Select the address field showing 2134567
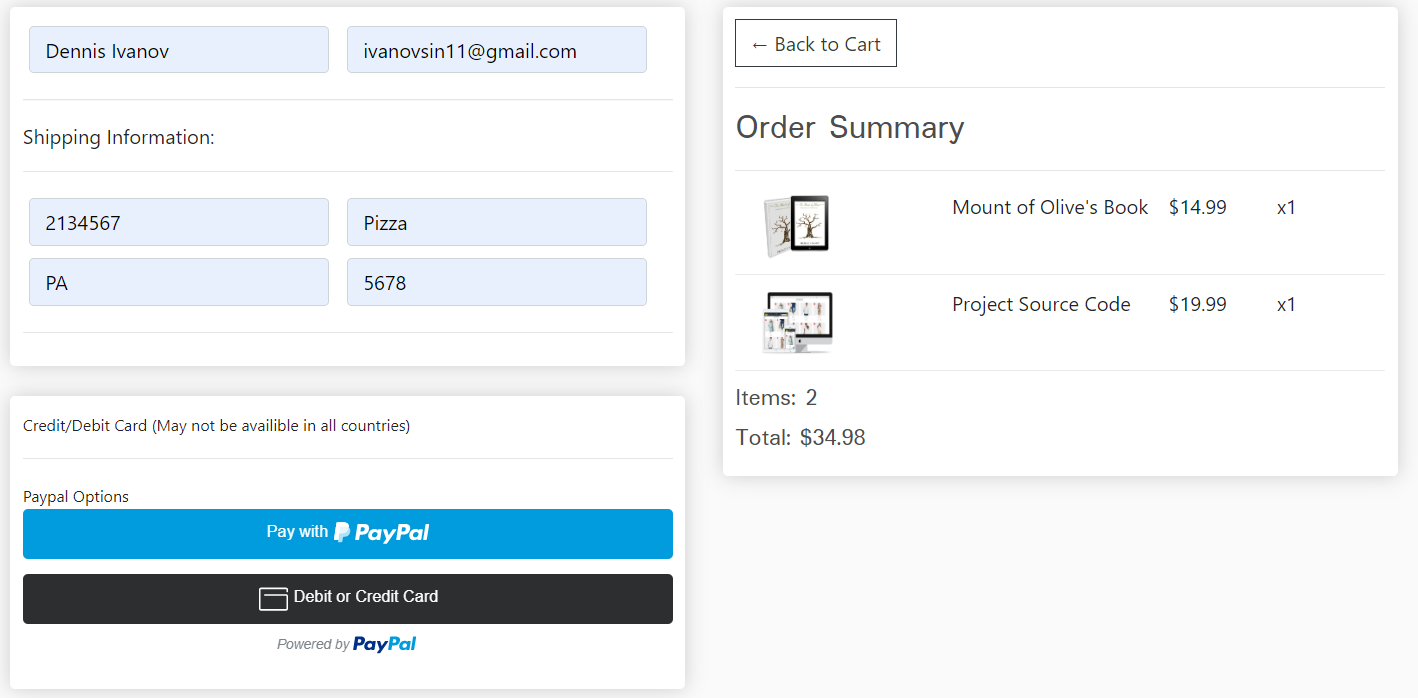Image resolution: width=1418 pixels, height=698 pixels. click(179, 222)
